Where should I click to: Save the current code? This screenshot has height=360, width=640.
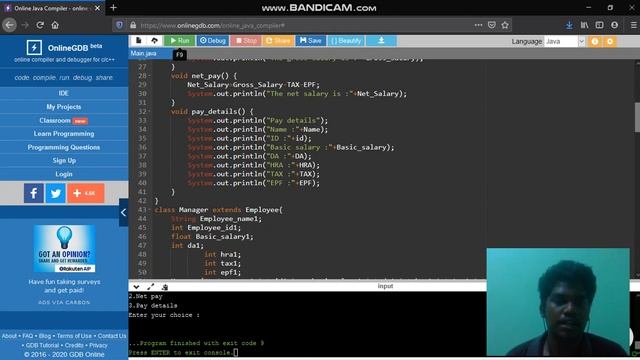tap(311, 40)
